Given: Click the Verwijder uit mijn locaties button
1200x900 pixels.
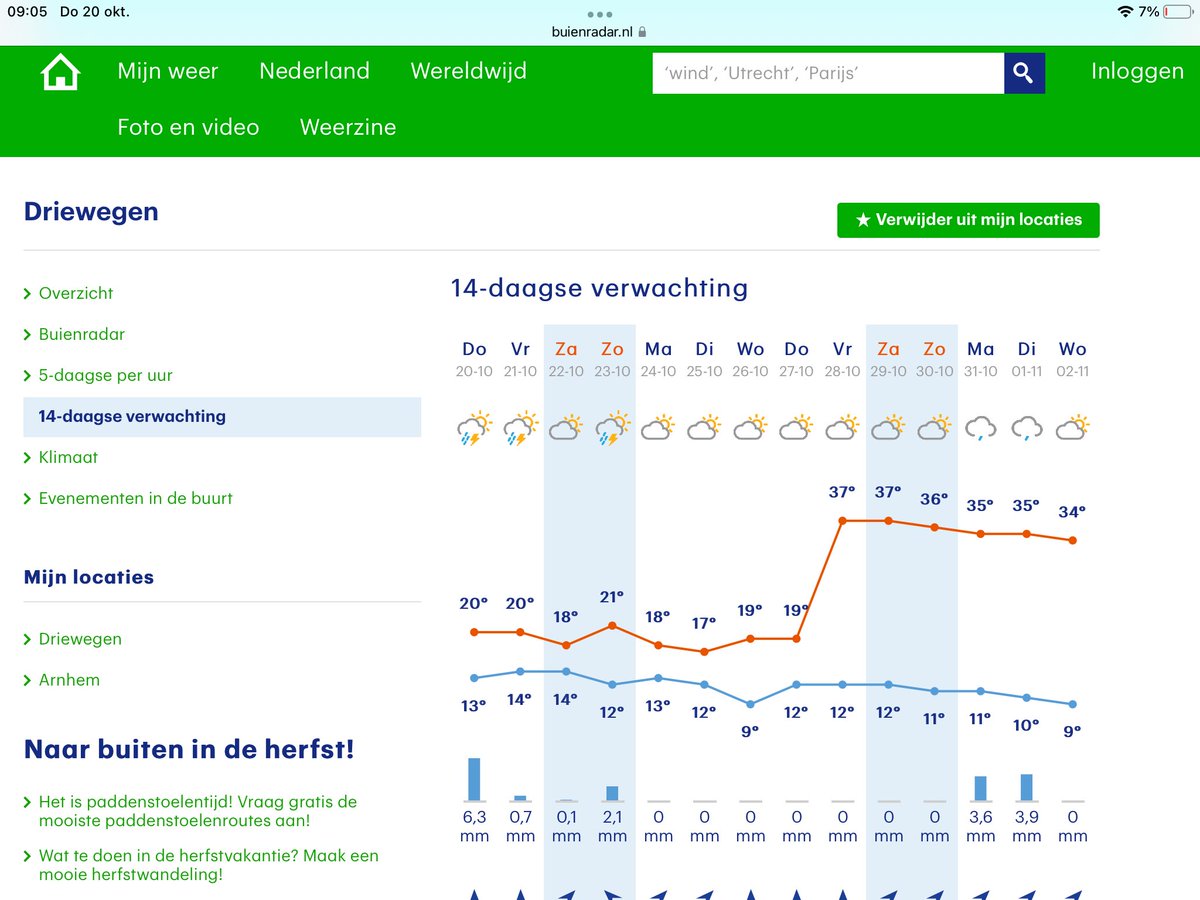Looking at the screenshot, I should (968, 220).
